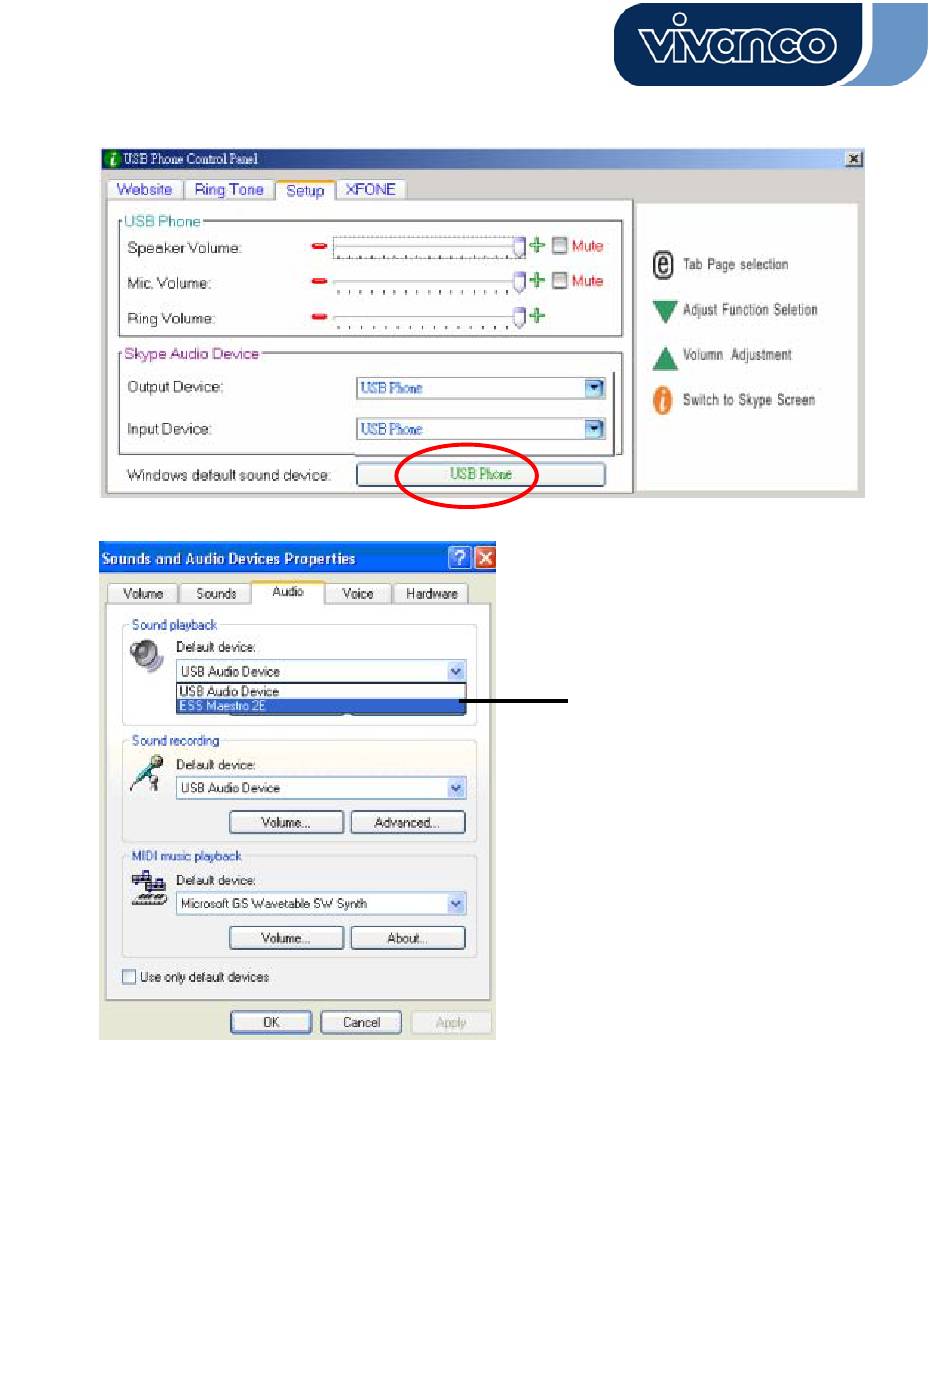Close the USB Phone Control Panel window
Screen dimensions: 950x1379
point(853,159)
